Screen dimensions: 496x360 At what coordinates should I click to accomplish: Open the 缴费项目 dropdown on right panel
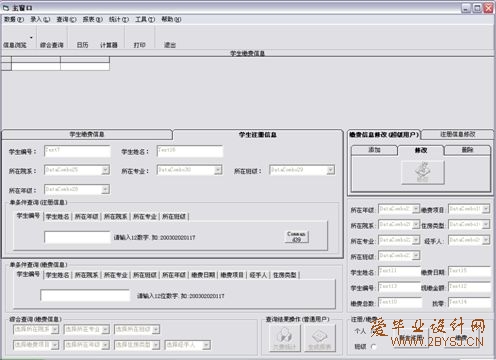tap(486, 209)
